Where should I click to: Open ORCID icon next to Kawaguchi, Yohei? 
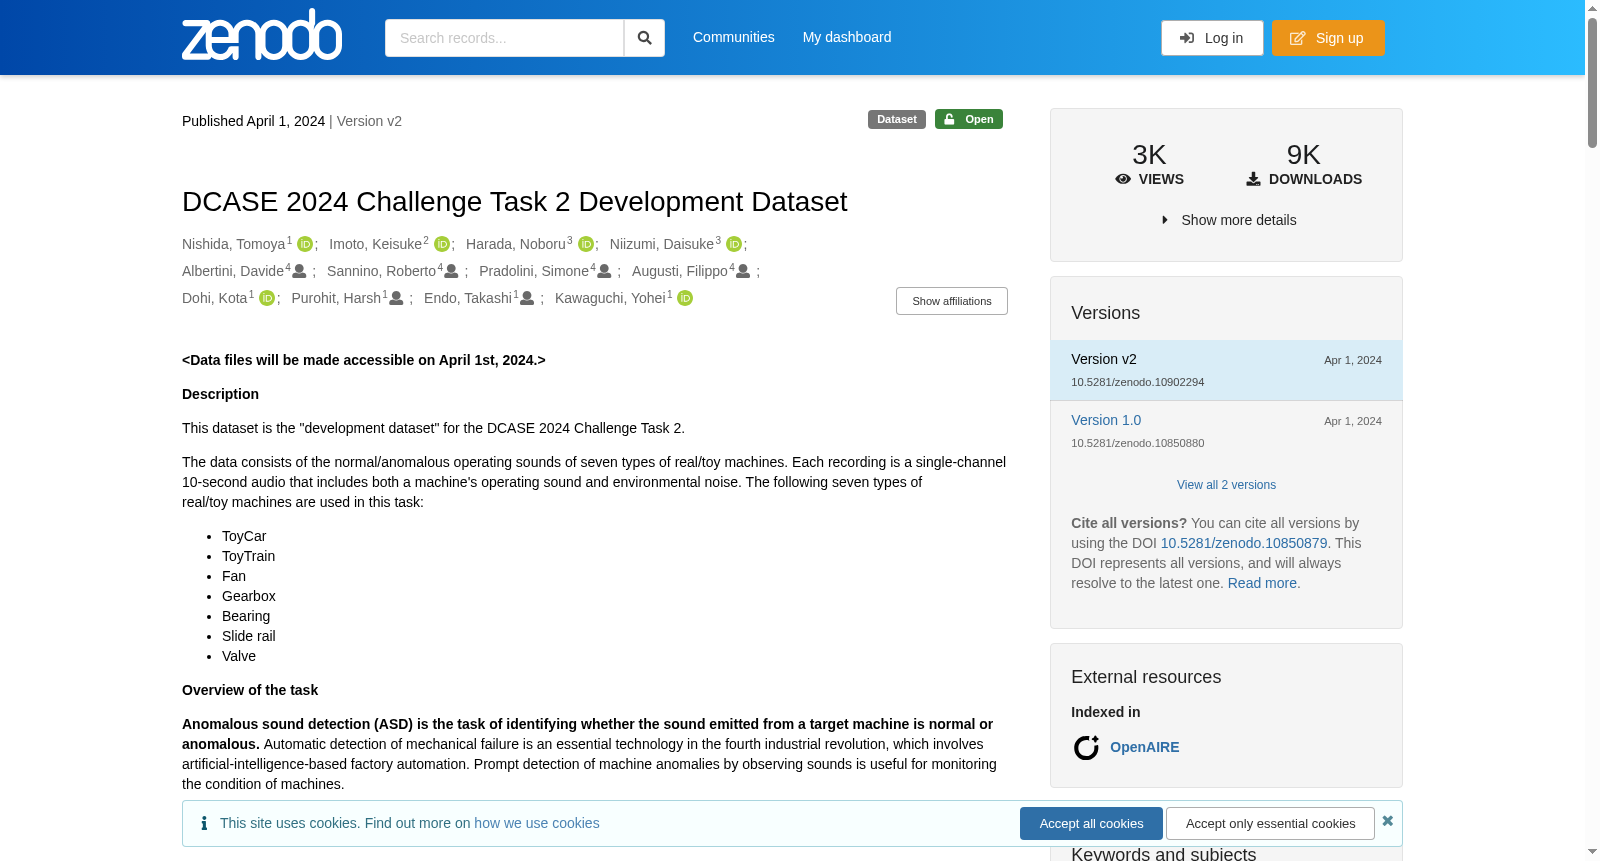685,298
